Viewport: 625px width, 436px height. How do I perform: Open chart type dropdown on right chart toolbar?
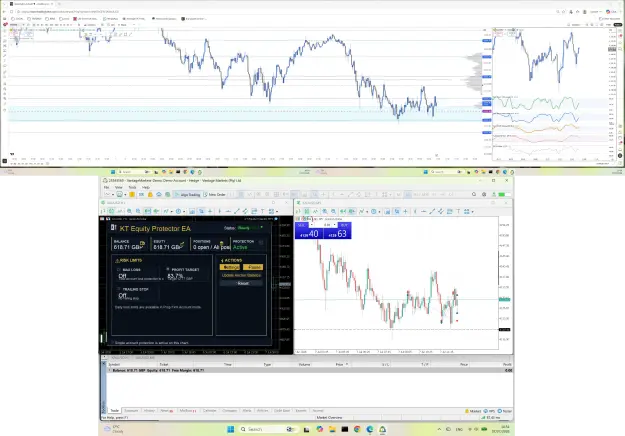pos(367,212)
